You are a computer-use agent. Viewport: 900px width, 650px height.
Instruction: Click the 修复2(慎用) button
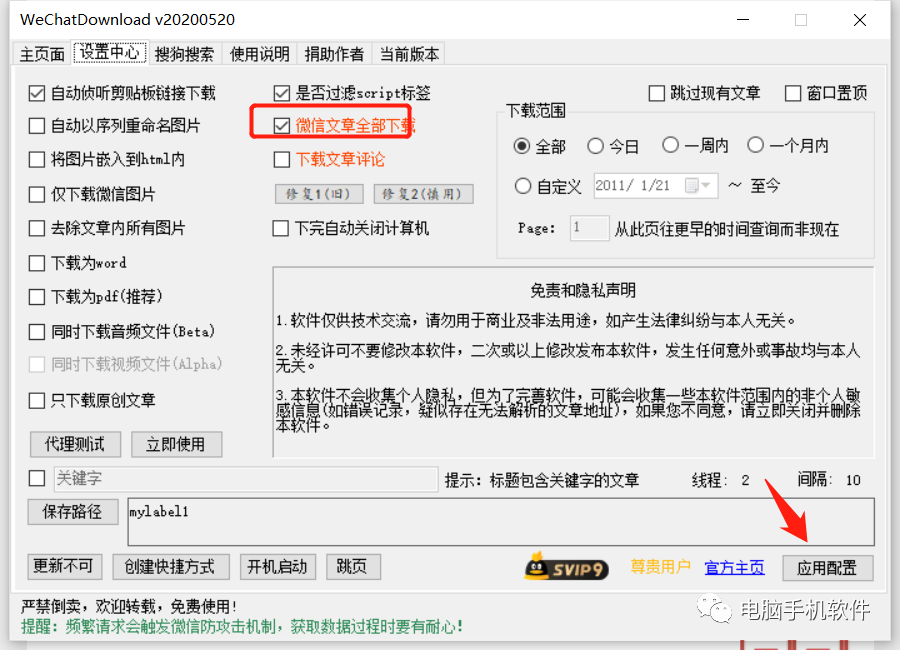point(424,194)
